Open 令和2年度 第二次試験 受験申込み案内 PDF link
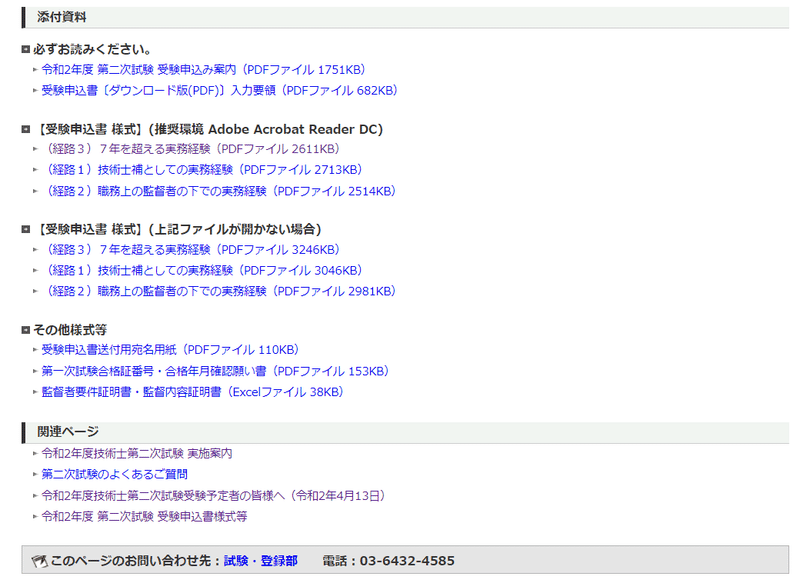This screenshot has width=800, height=583. (203, 69)
